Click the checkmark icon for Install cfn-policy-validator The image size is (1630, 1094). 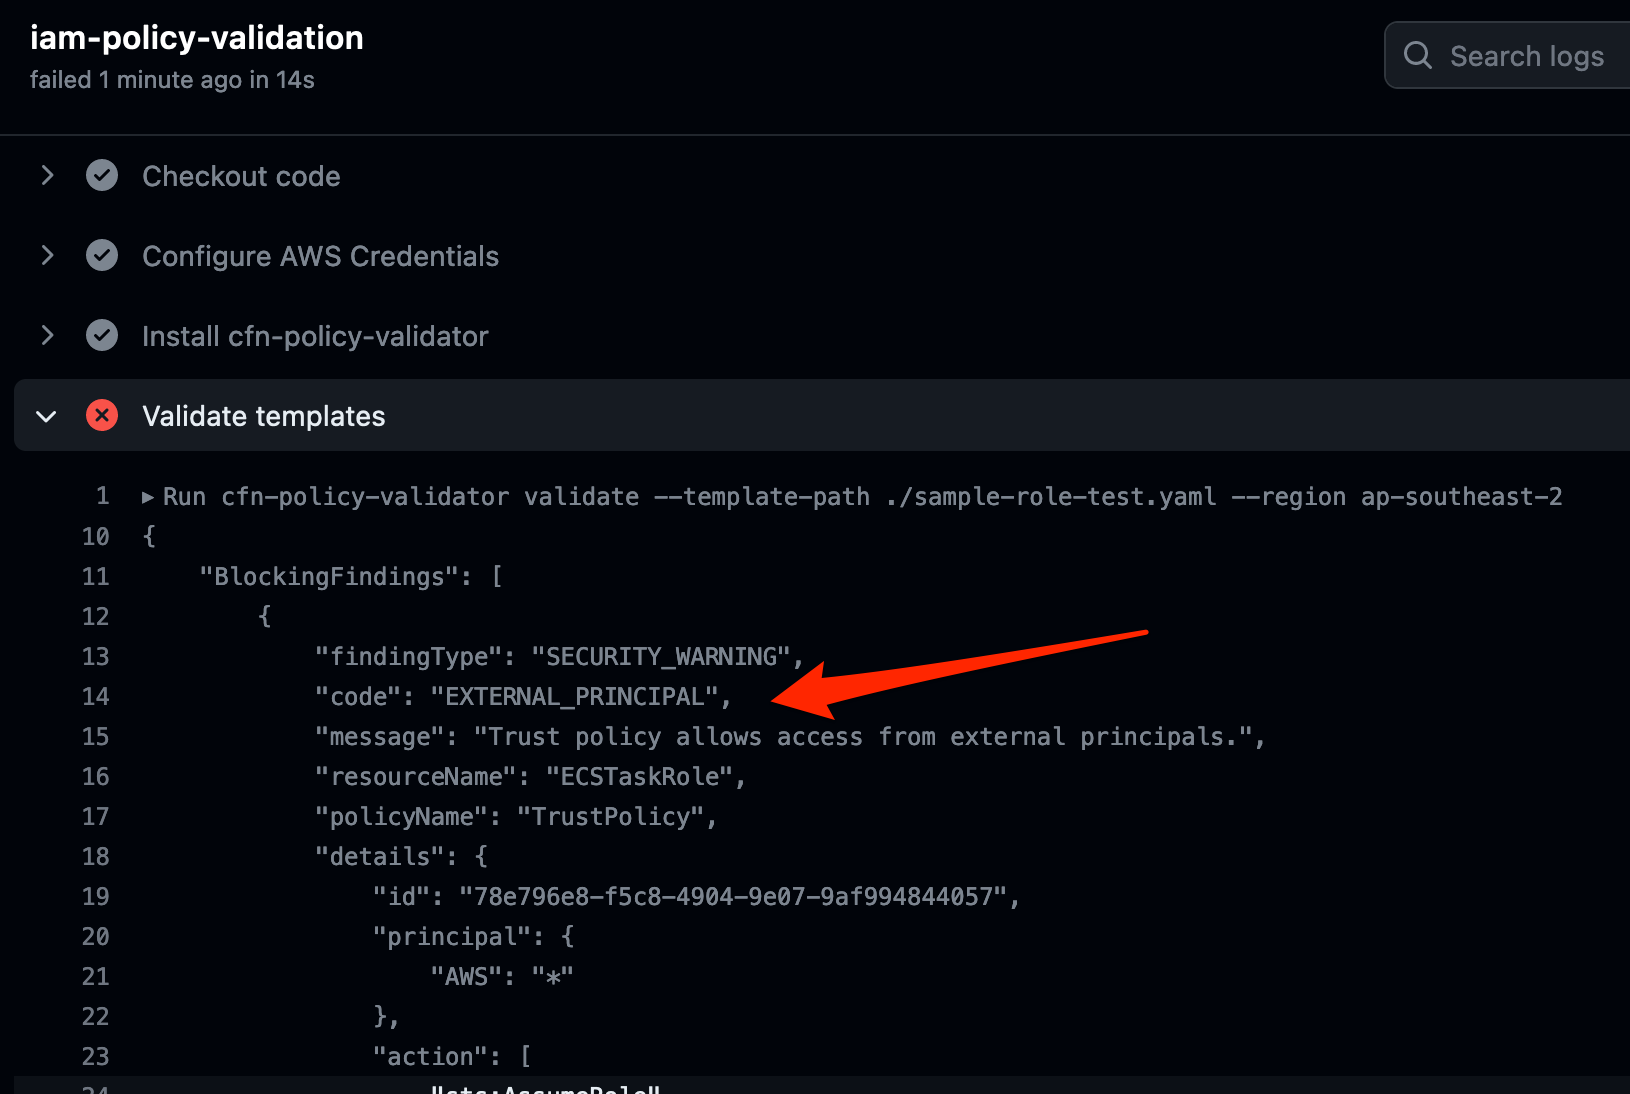pos(101,335)
